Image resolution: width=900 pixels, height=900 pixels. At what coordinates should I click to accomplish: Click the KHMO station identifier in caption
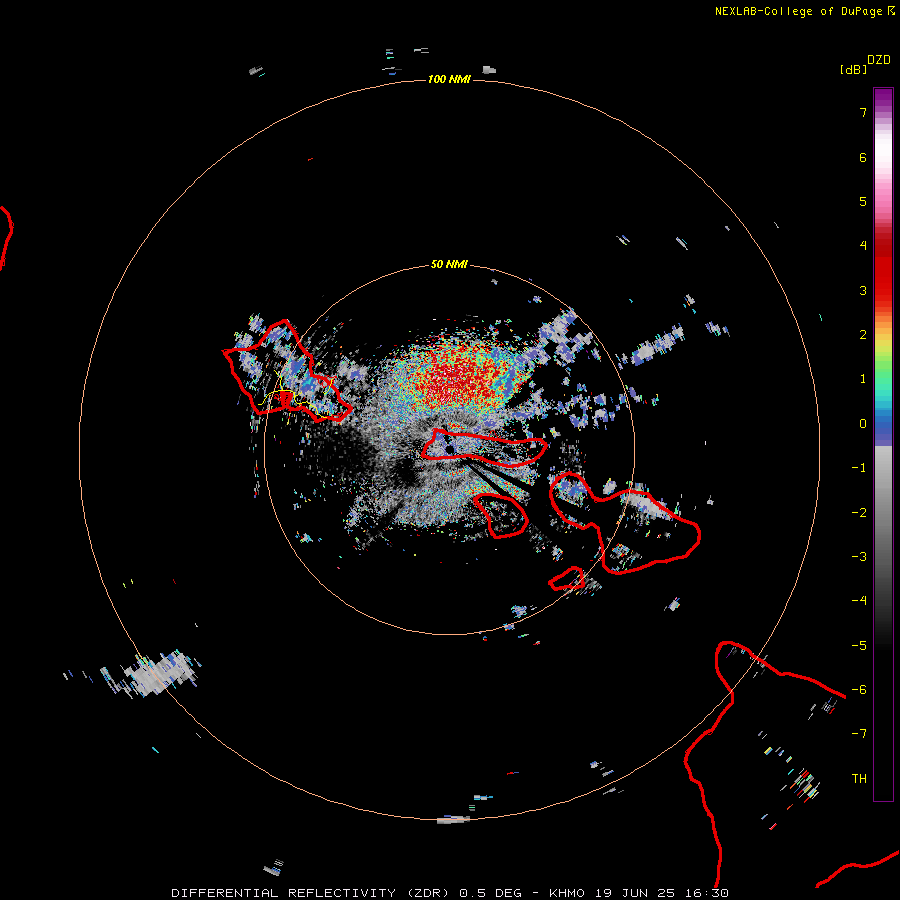pyautogui.click(x=567, y=893)
